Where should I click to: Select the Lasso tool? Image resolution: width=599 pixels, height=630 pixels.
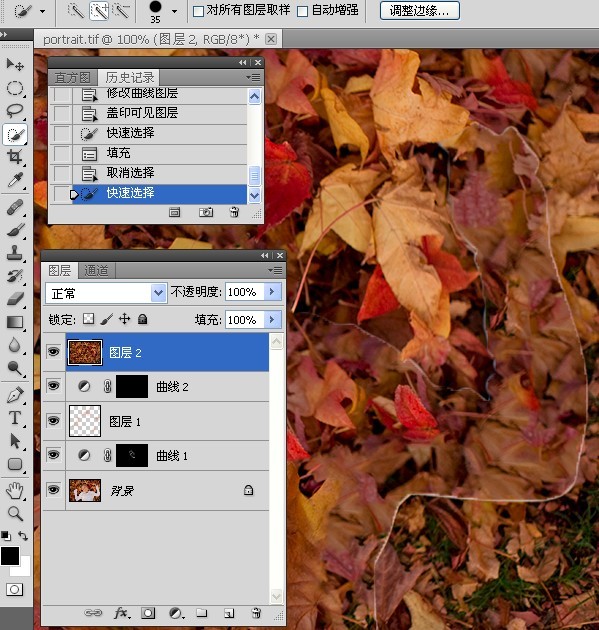15,110
